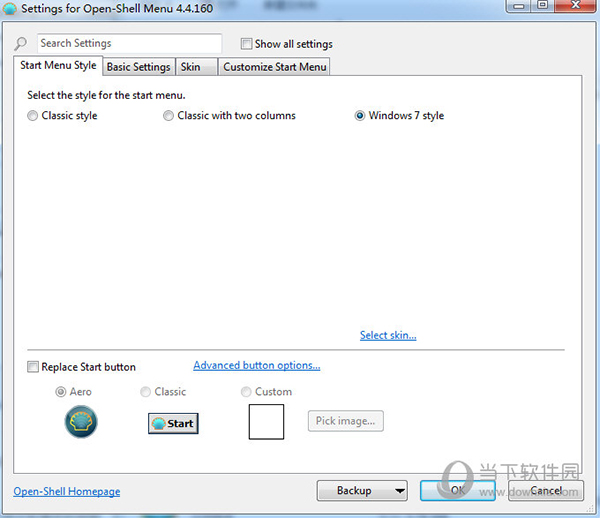Open the Backup dropdown arrow

click(399, 491)
